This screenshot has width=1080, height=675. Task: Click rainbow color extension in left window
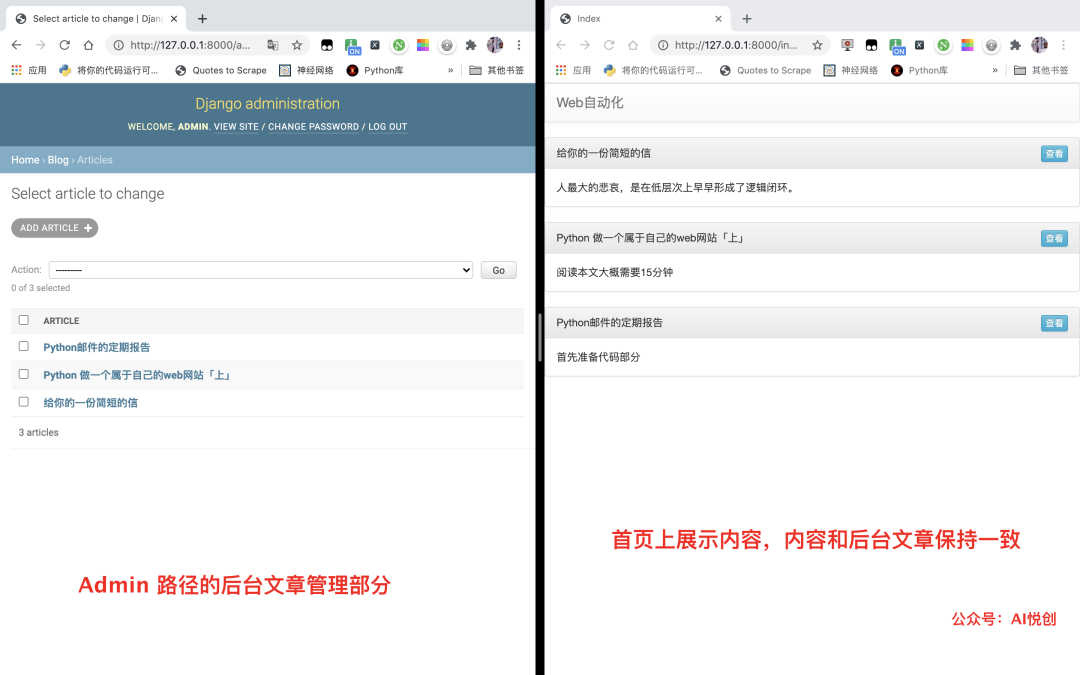tap(423, 45)
